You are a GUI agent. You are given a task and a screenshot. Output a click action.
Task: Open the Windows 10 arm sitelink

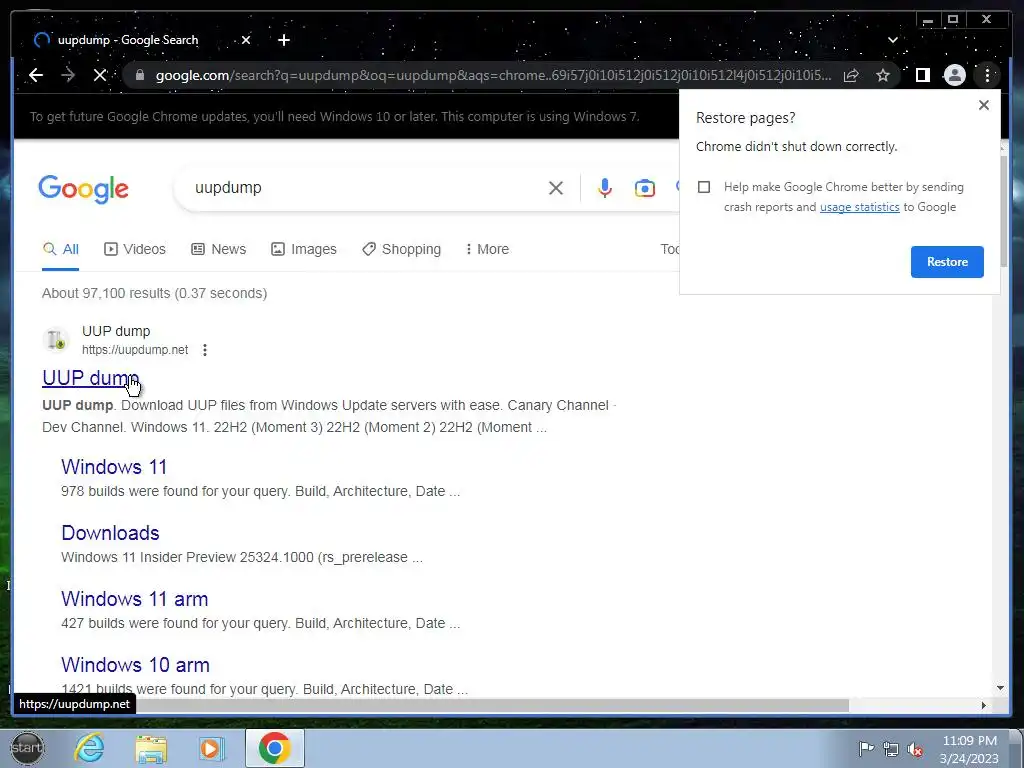click(x=135, y=665)
